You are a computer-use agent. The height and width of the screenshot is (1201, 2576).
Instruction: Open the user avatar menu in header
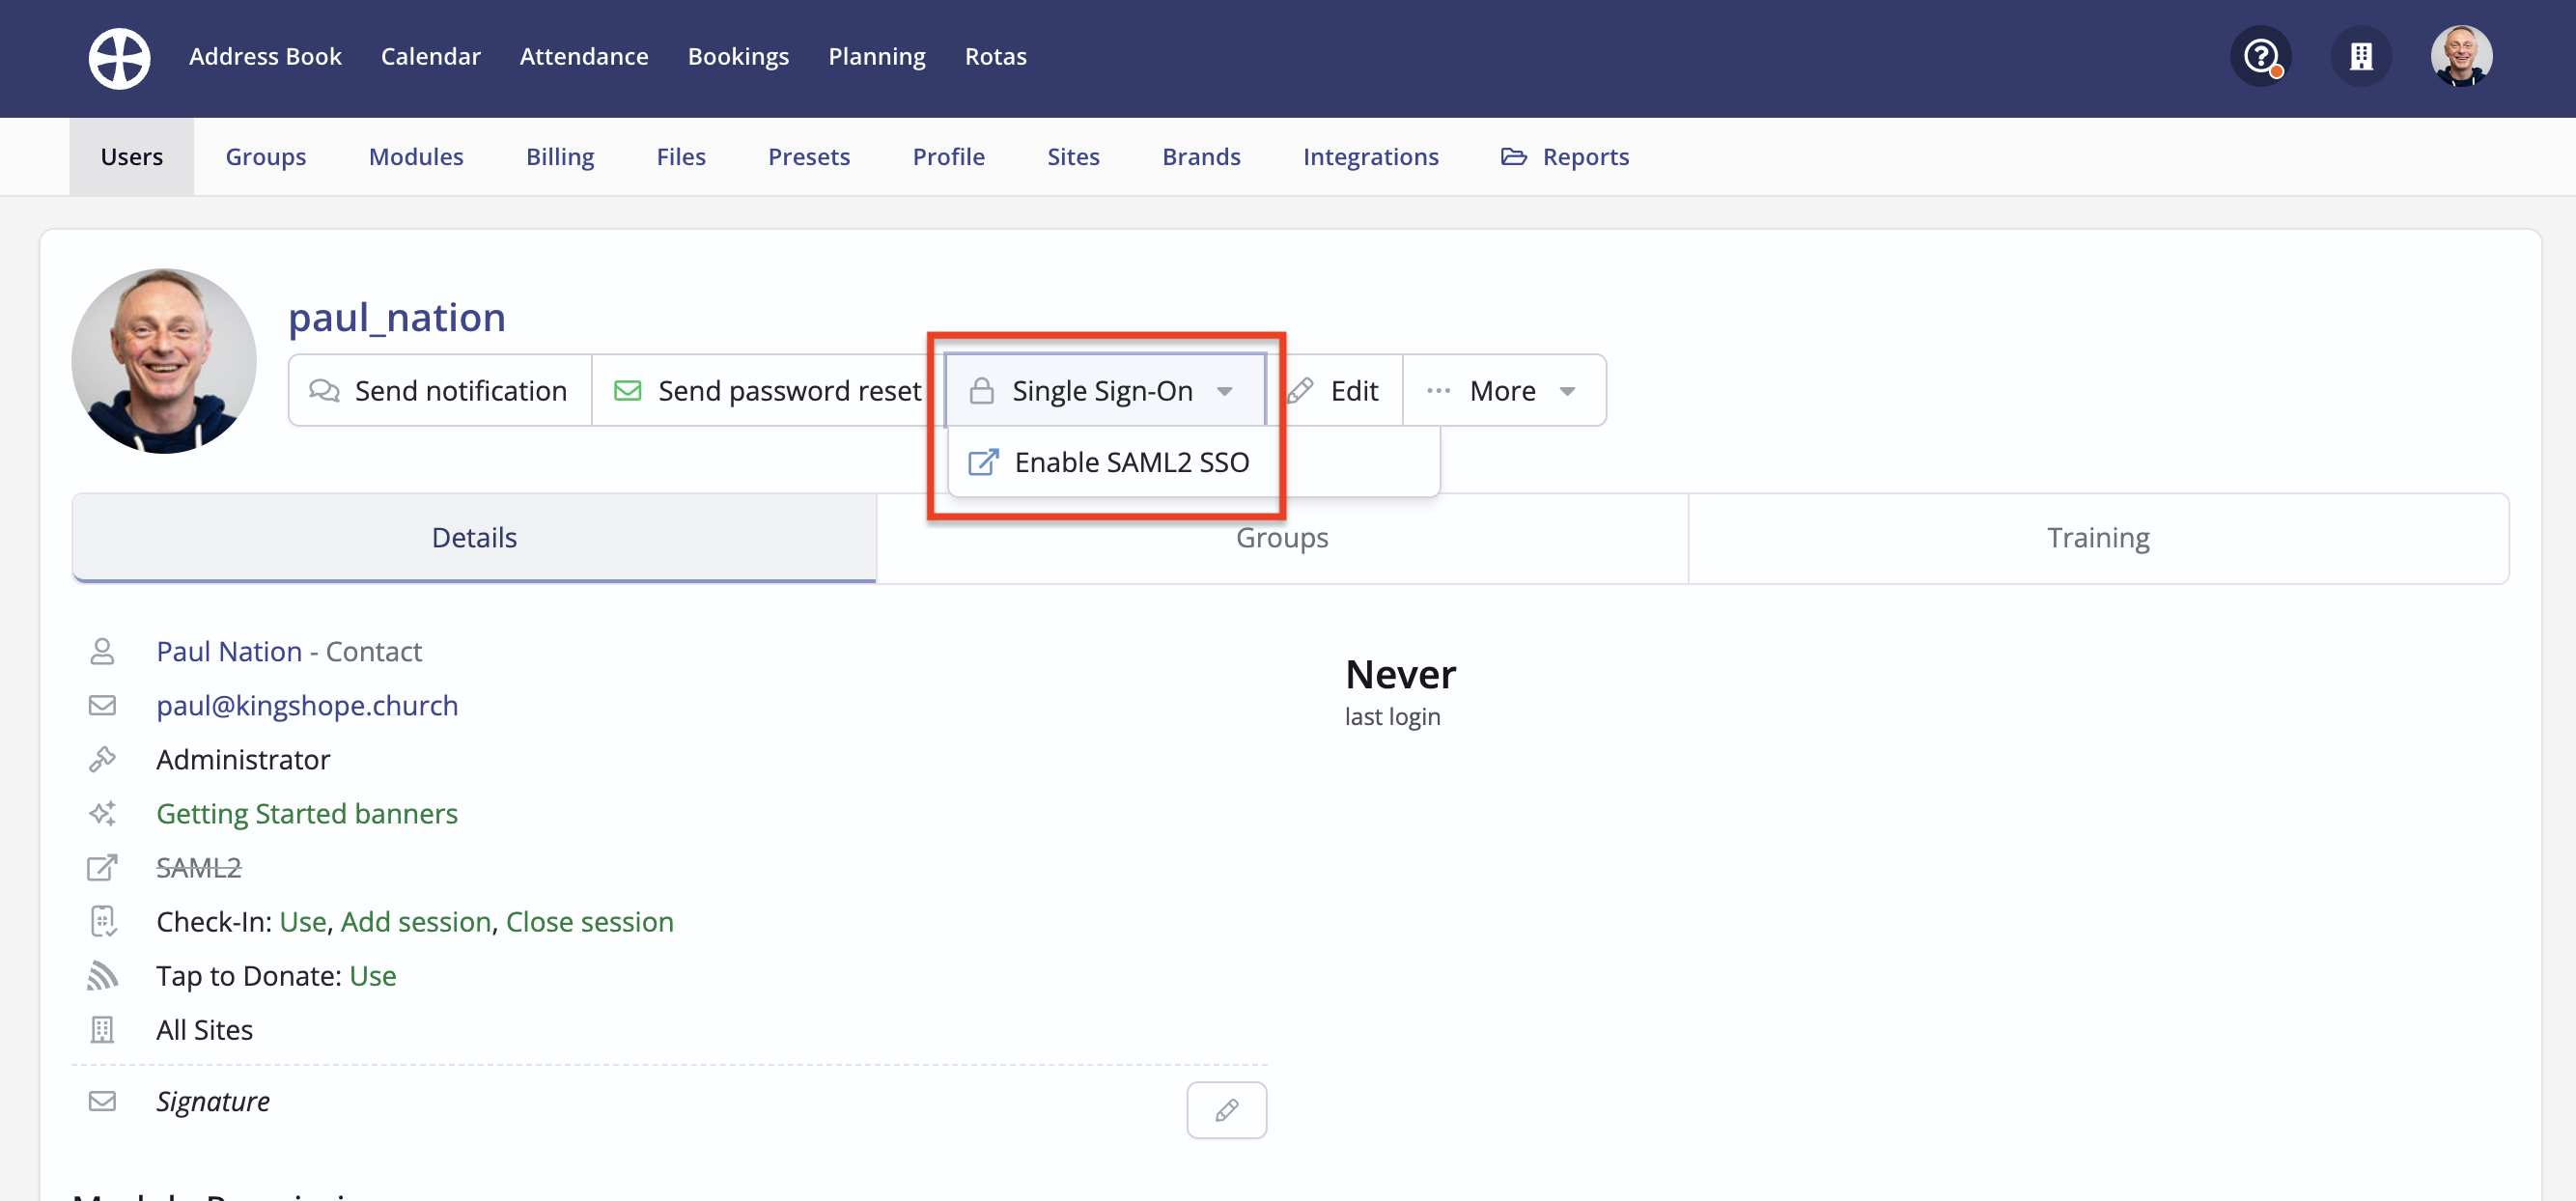point(2461,56)
